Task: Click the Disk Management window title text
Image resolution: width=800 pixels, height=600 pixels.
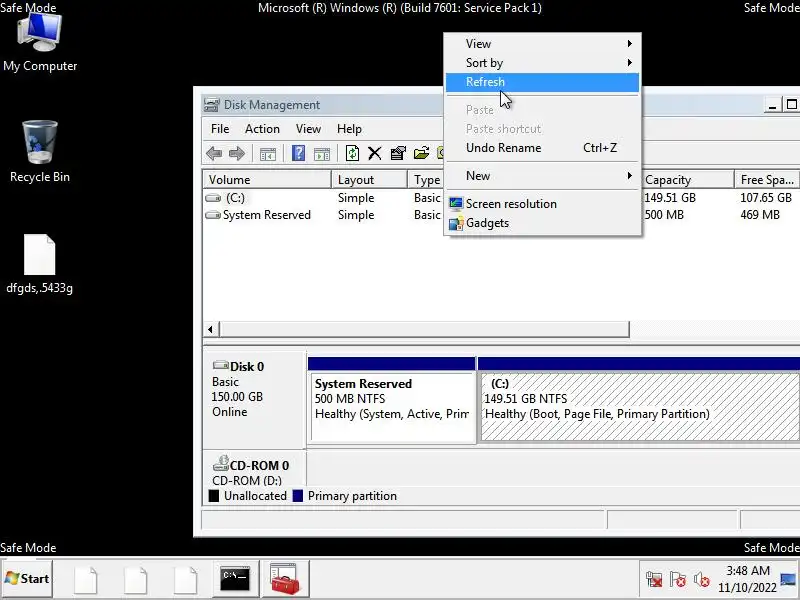Action: click(x=272, y=105)
